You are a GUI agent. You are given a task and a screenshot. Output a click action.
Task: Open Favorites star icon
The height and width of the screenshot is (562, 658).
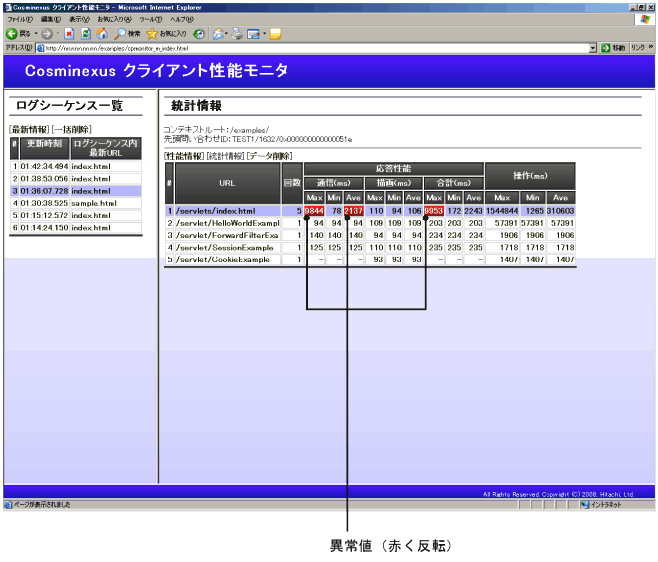152,34
